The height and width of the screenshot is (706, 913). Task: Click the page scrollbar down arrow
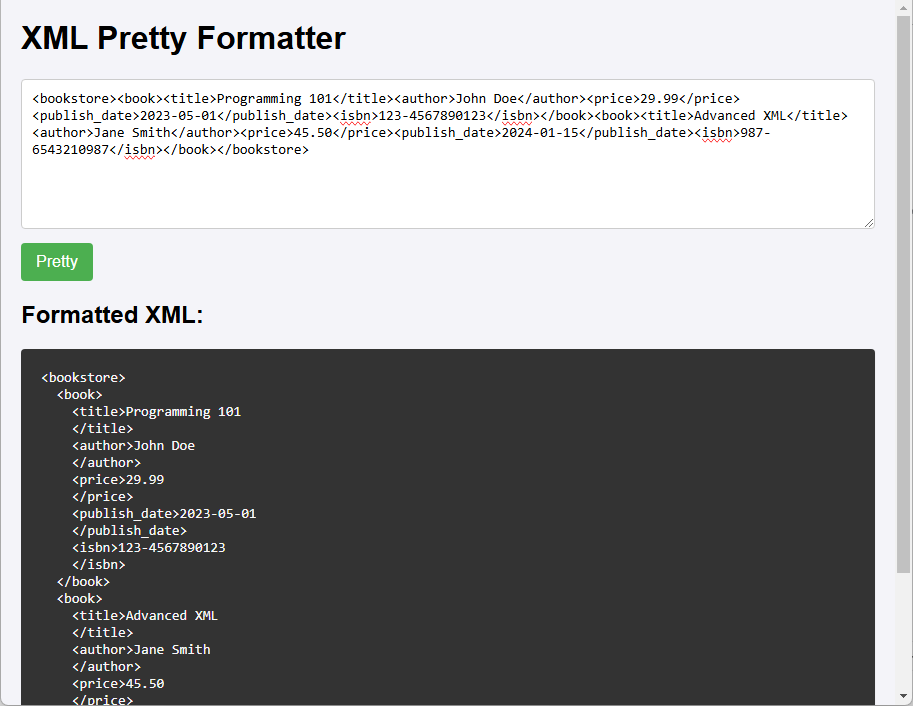[904, 696]
